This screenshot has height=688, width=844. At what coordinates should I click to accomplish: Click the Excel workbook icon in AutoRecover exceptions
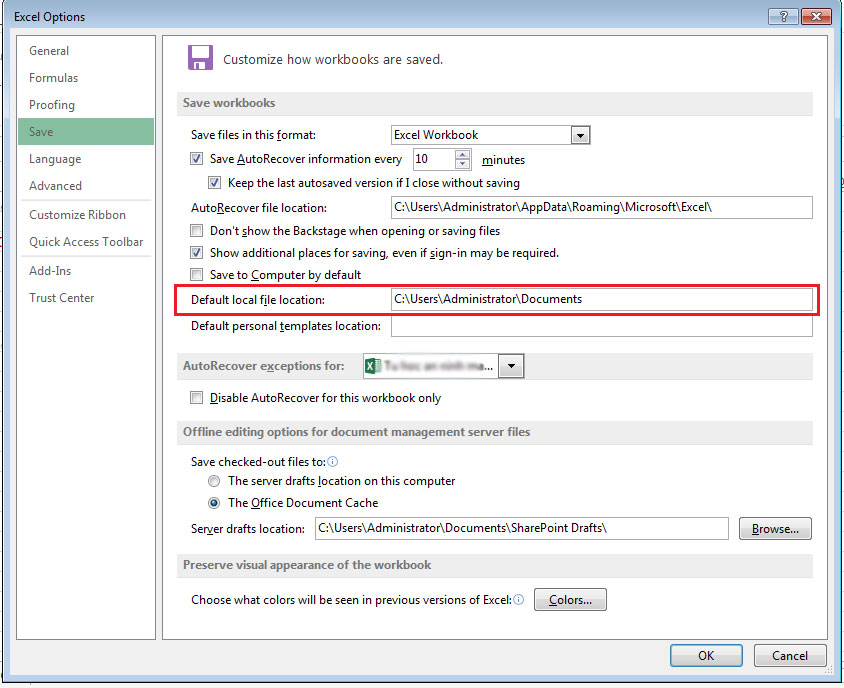(x=374, y=366)
